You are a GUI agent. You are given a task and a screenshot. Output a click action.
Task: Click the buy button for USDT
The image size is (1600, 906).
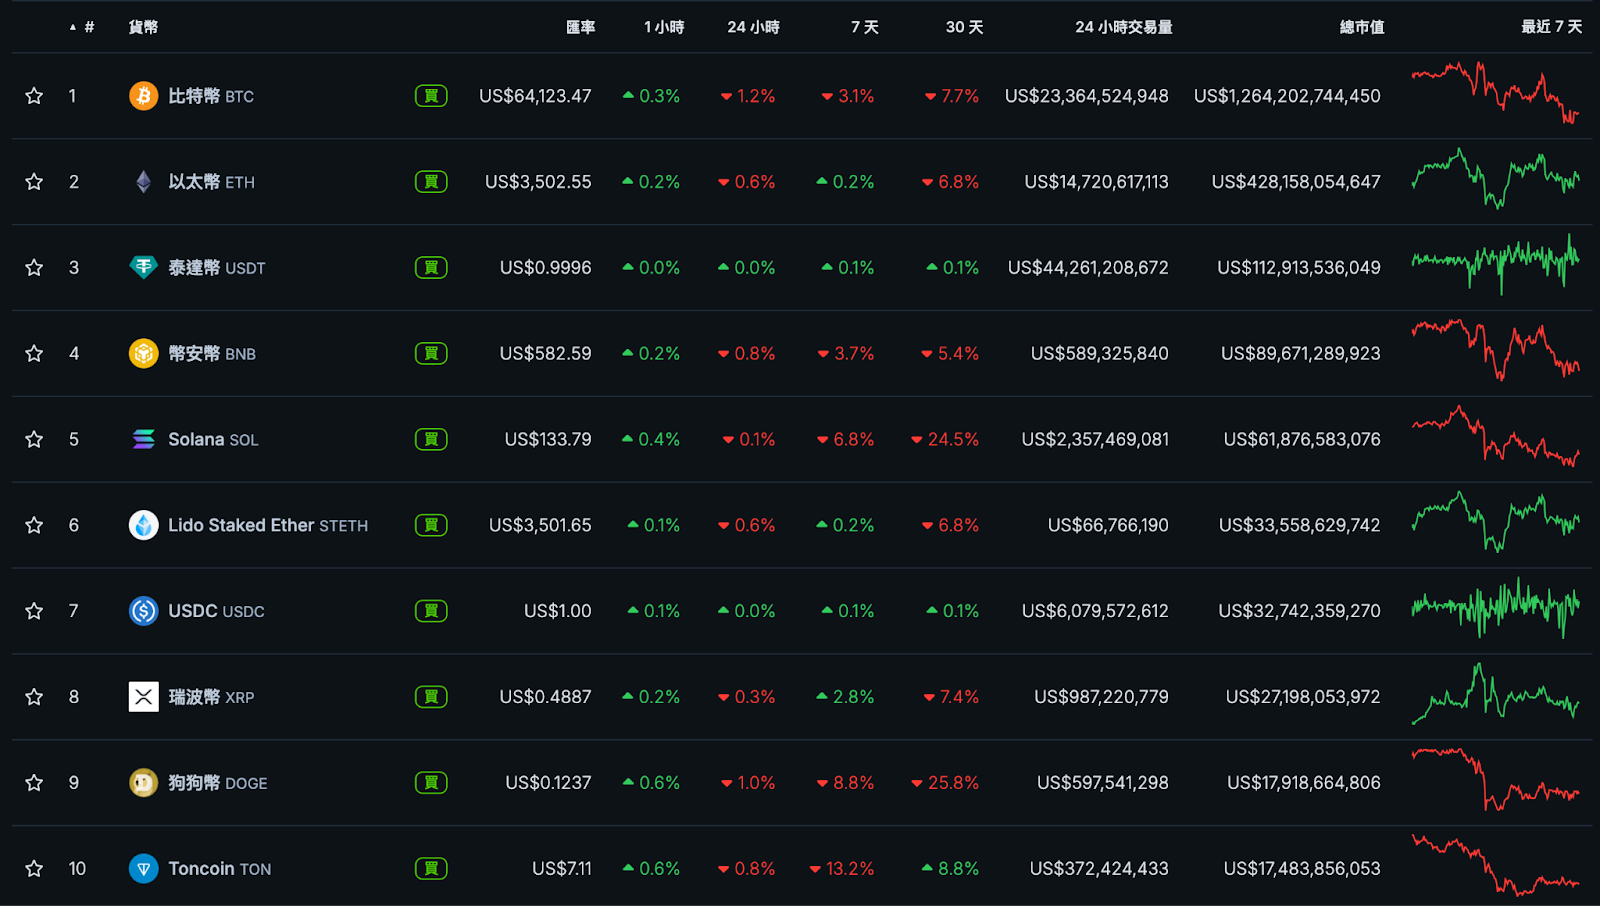[x=431, y=268]
